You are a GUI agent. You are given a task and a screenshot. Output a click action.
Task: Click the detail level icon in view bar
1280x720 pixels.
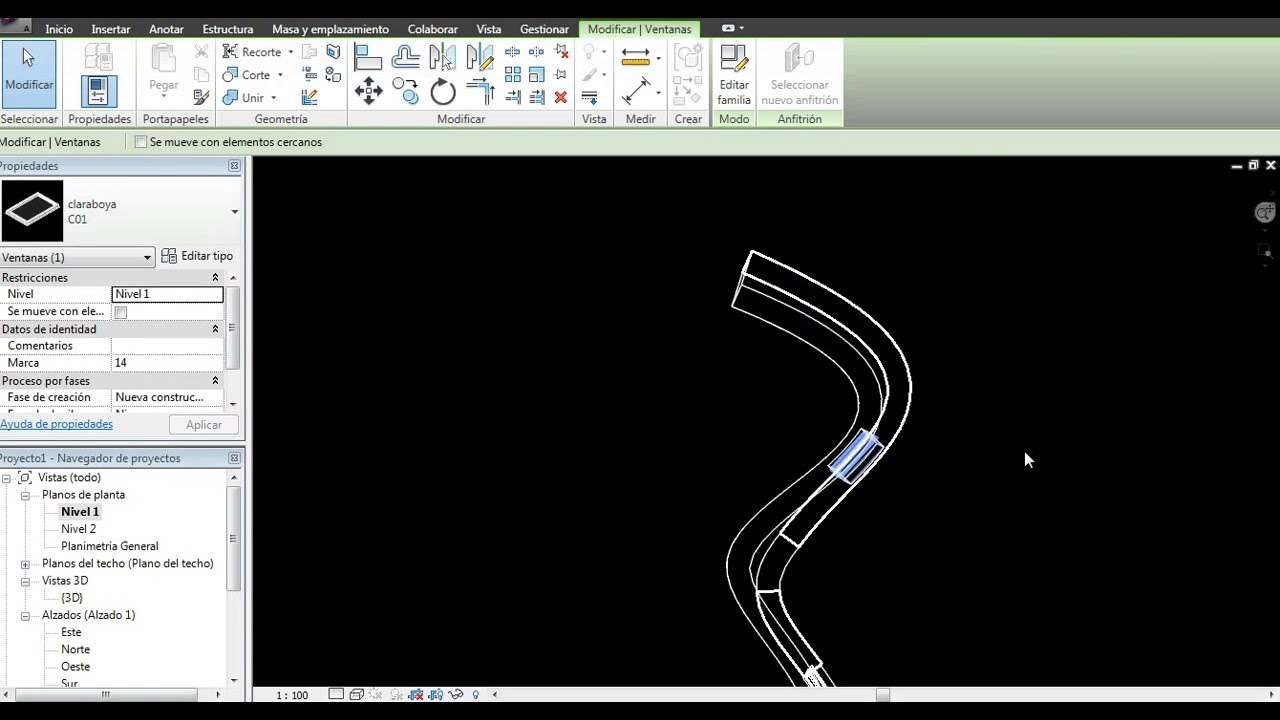click(x=336, y=694)
